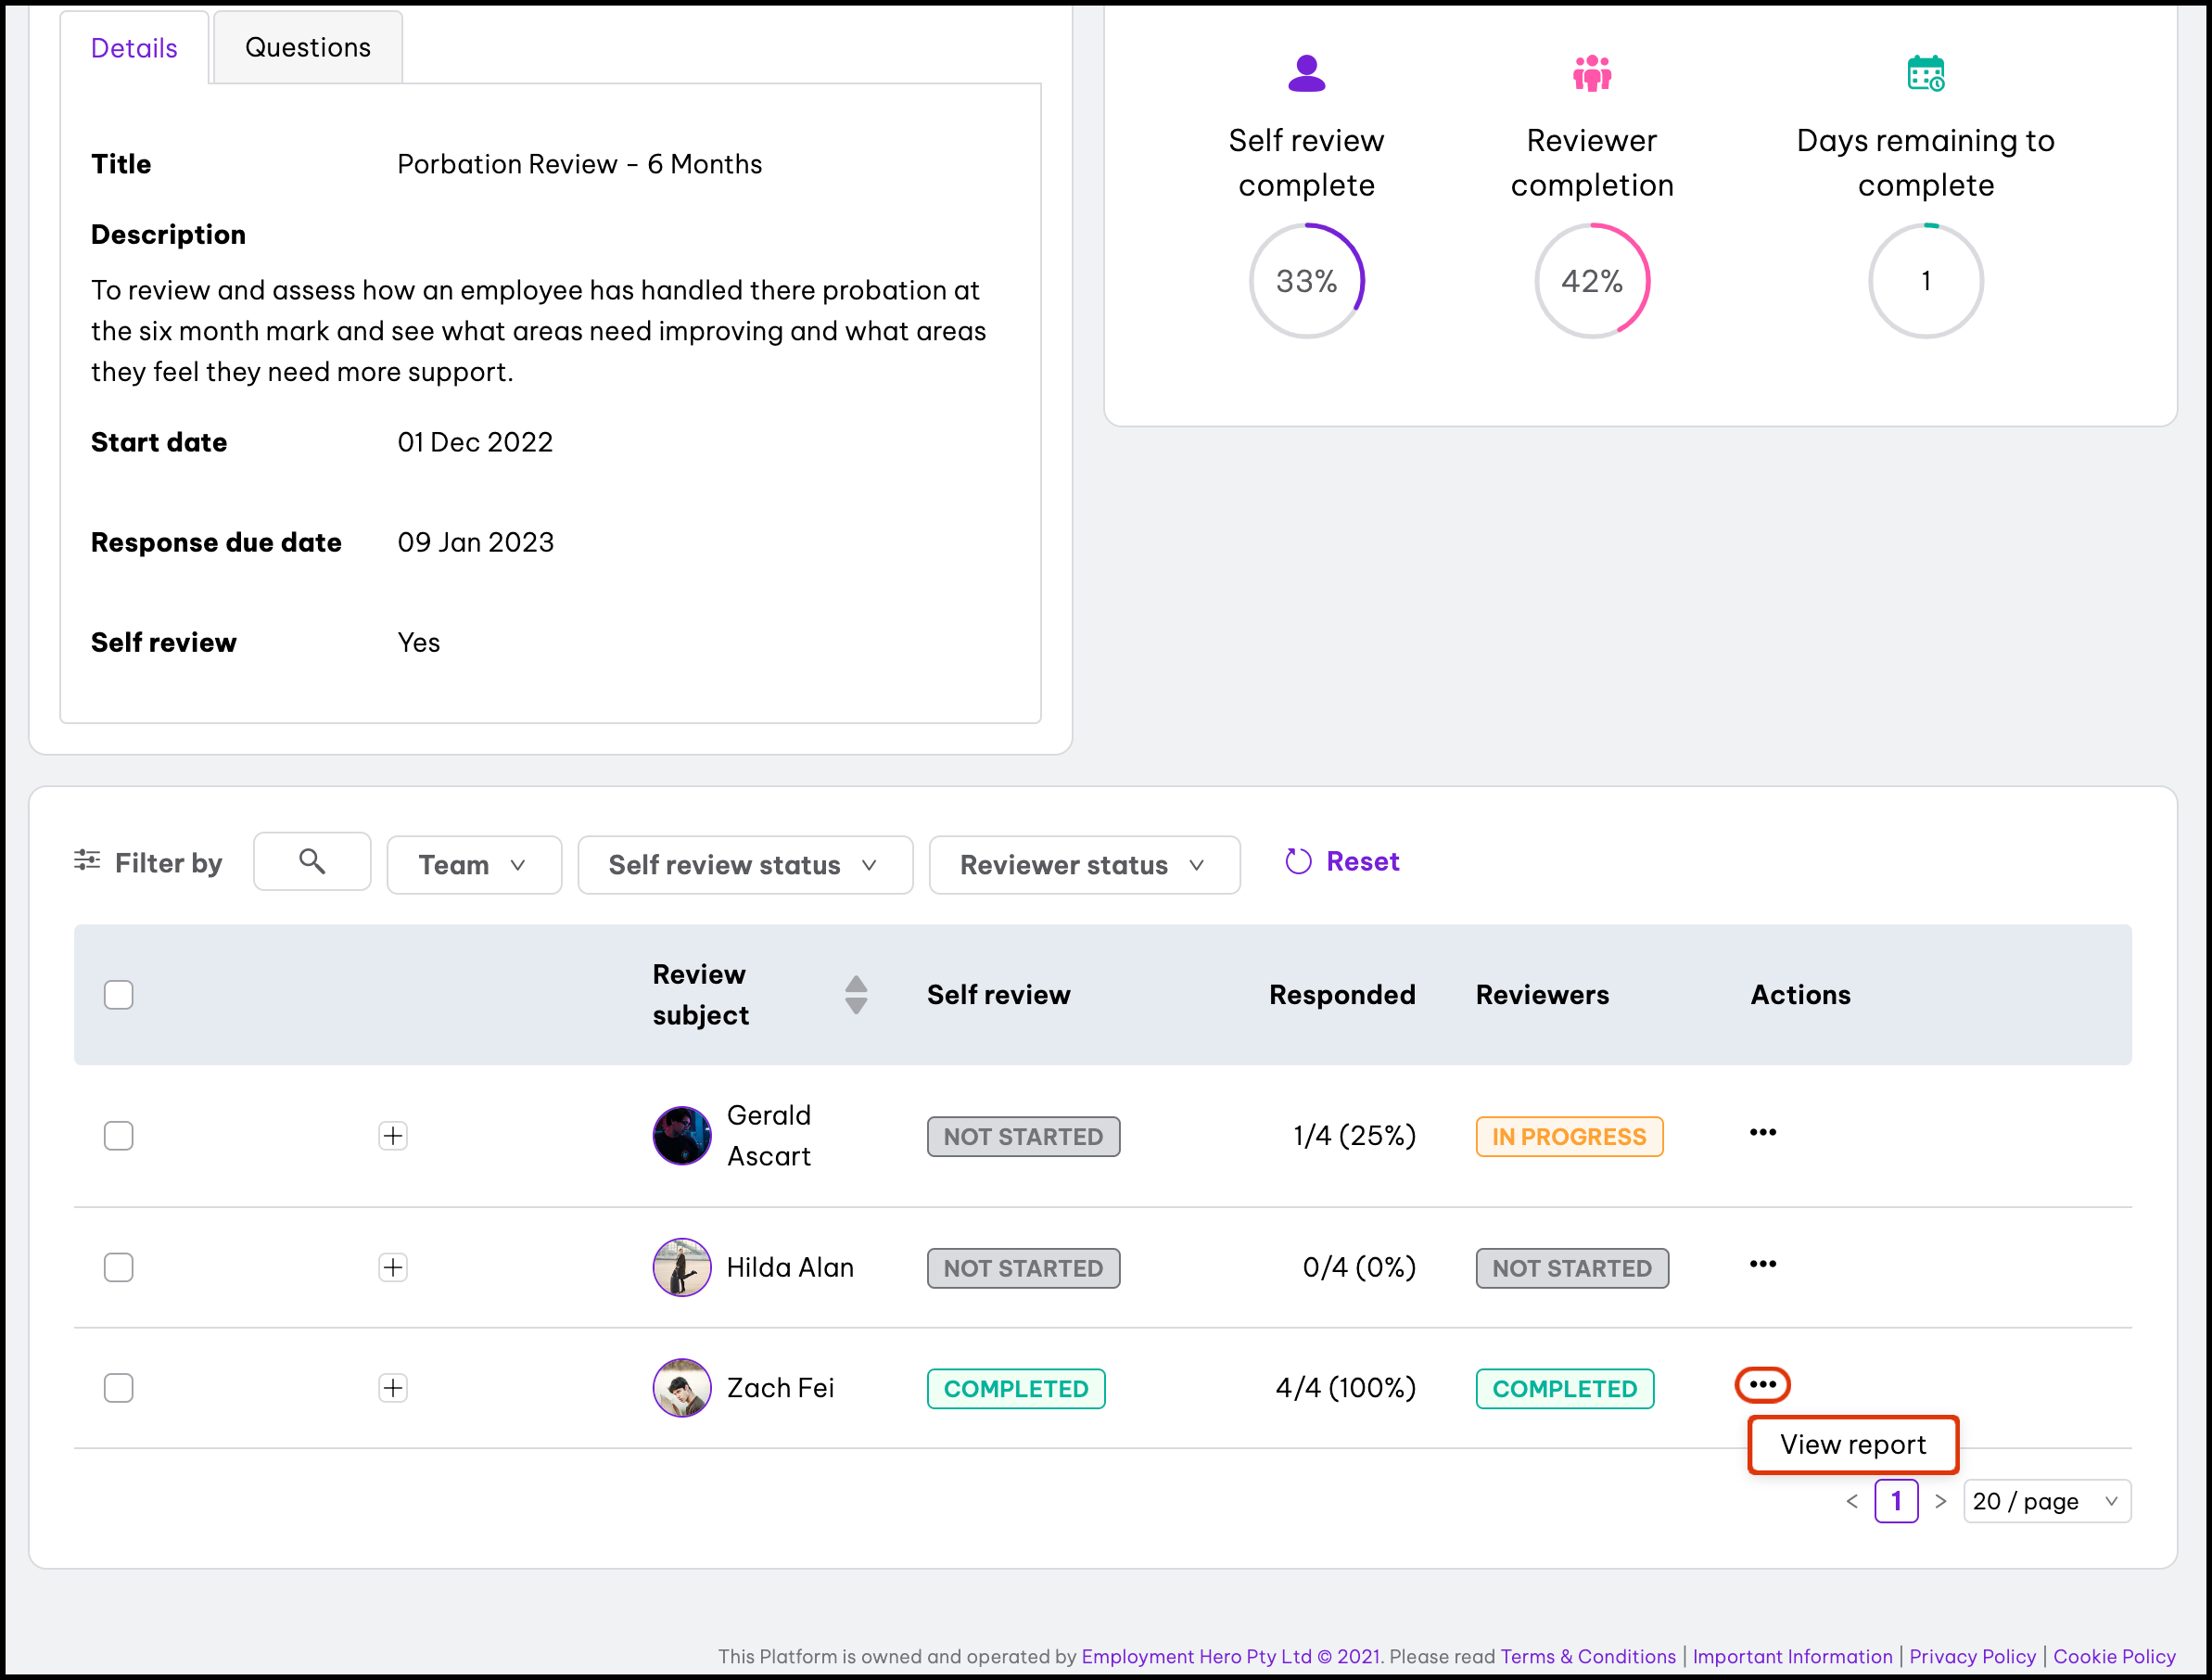Expand the Self review status dropdown
This screenshot has height=1680, width=2212.
tap(745, 865)
